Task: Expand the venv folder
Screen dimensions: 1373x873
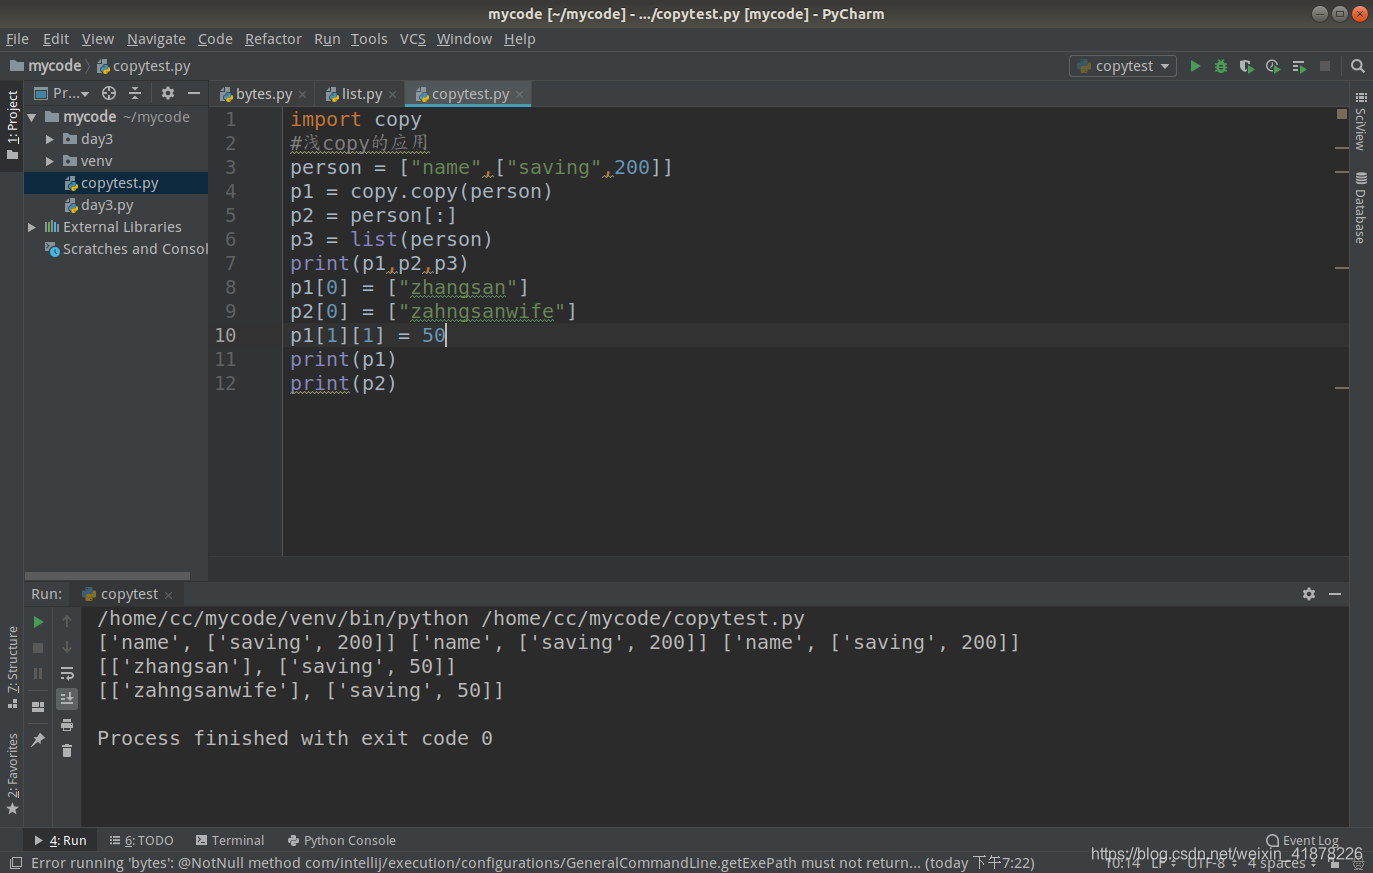Action: [50, 161]
